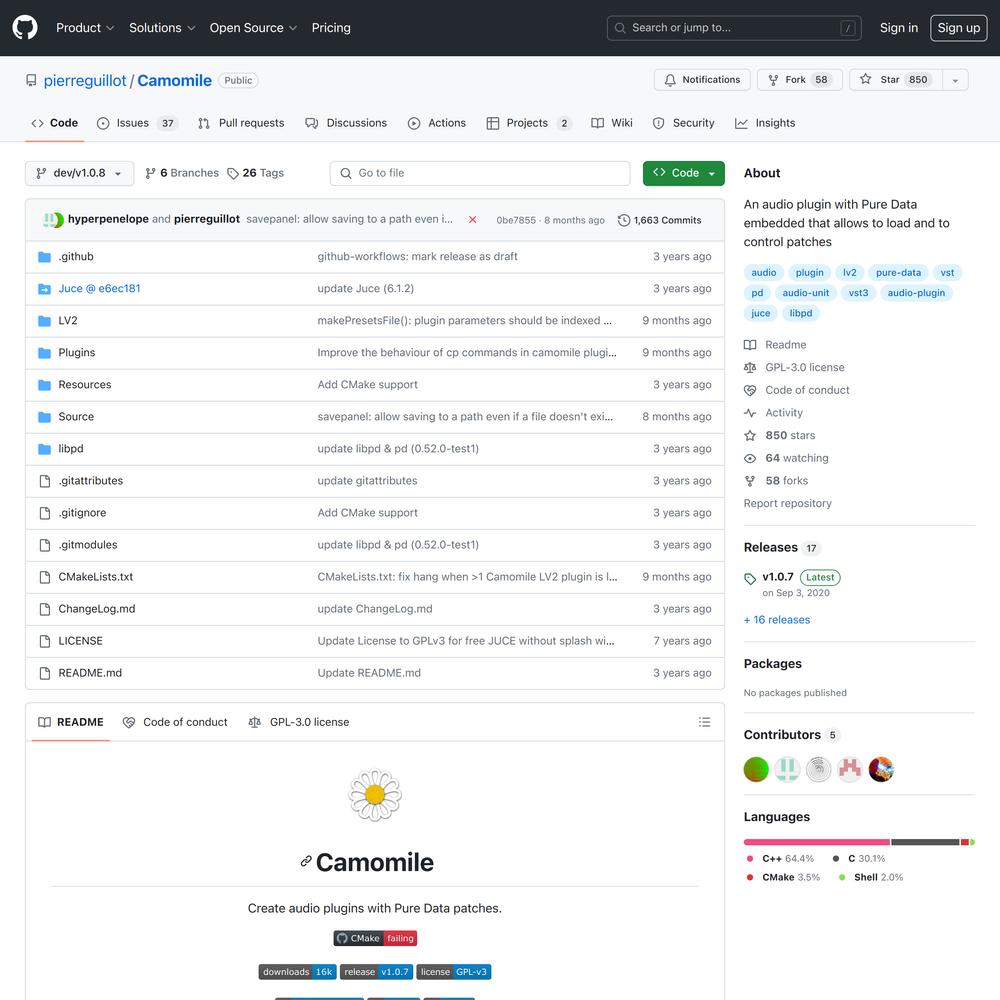Click the commit history clock icon
Image resolution: width=1000 pixels, height=1000 pixels.
pos(624,220)
